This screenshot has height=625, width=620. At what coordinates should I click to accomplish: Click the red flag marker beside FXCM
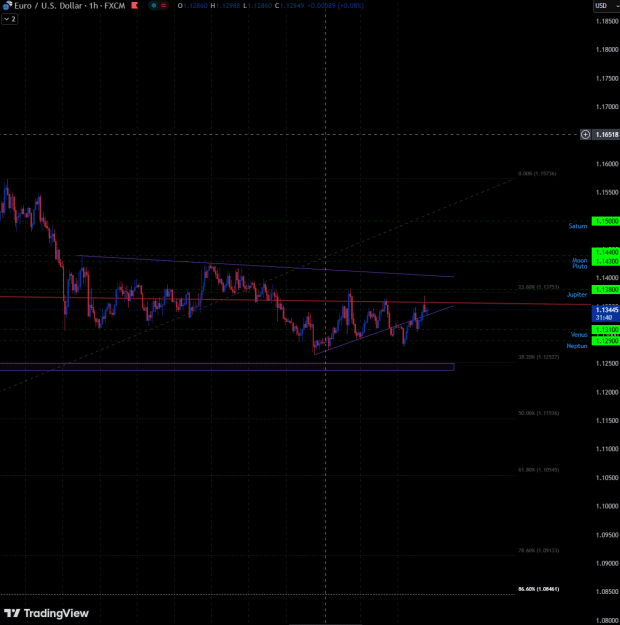(x=135, y=6)
